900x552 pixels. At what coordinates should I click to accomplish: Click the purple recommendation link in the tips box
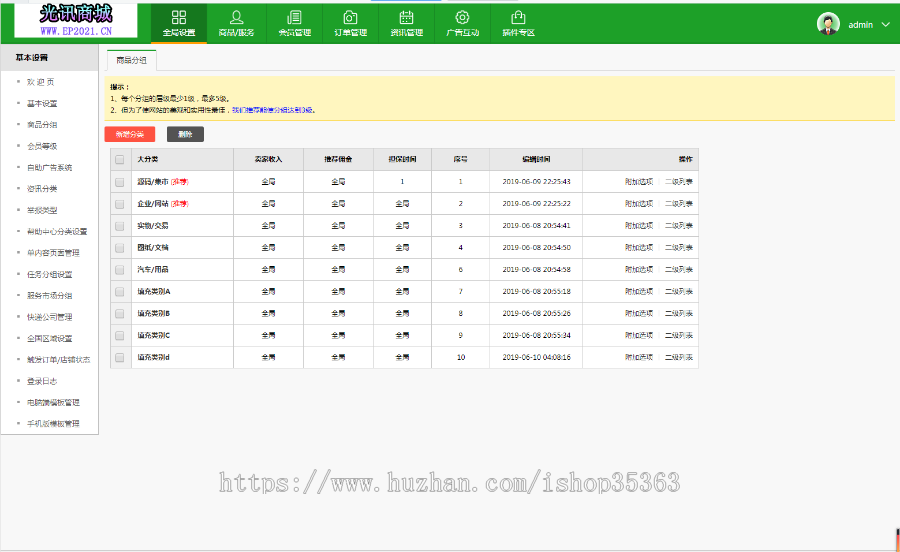coord(273,110)
